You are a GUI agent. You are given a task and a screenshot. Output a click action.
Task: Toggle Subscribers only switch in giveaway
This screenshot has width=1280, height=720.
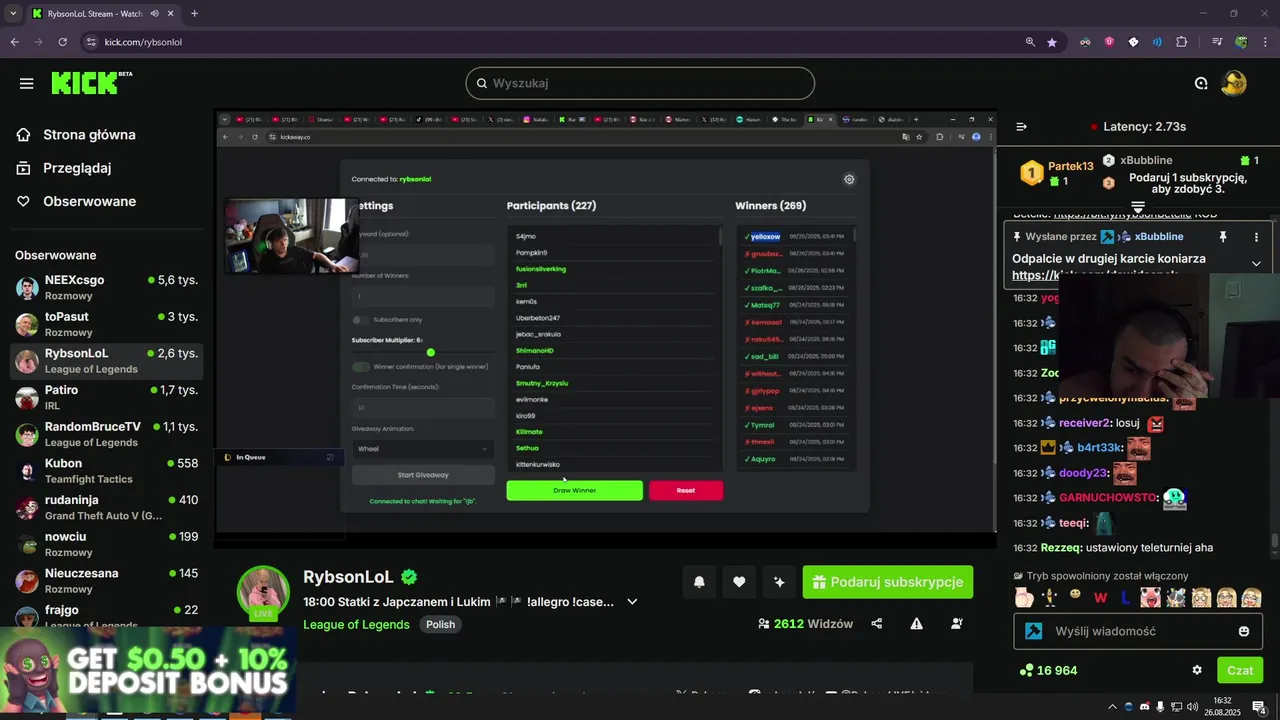point(360,320)
